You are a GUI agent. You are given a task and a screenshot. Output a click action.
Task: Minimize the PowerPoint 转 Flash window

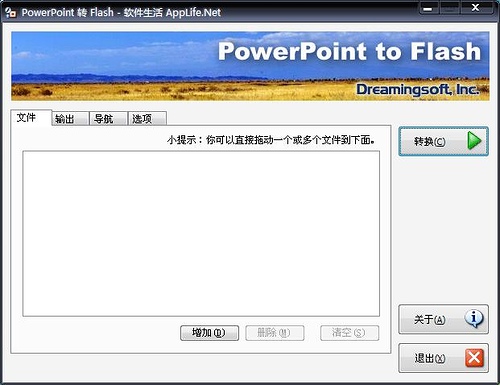tap(429, 8)
